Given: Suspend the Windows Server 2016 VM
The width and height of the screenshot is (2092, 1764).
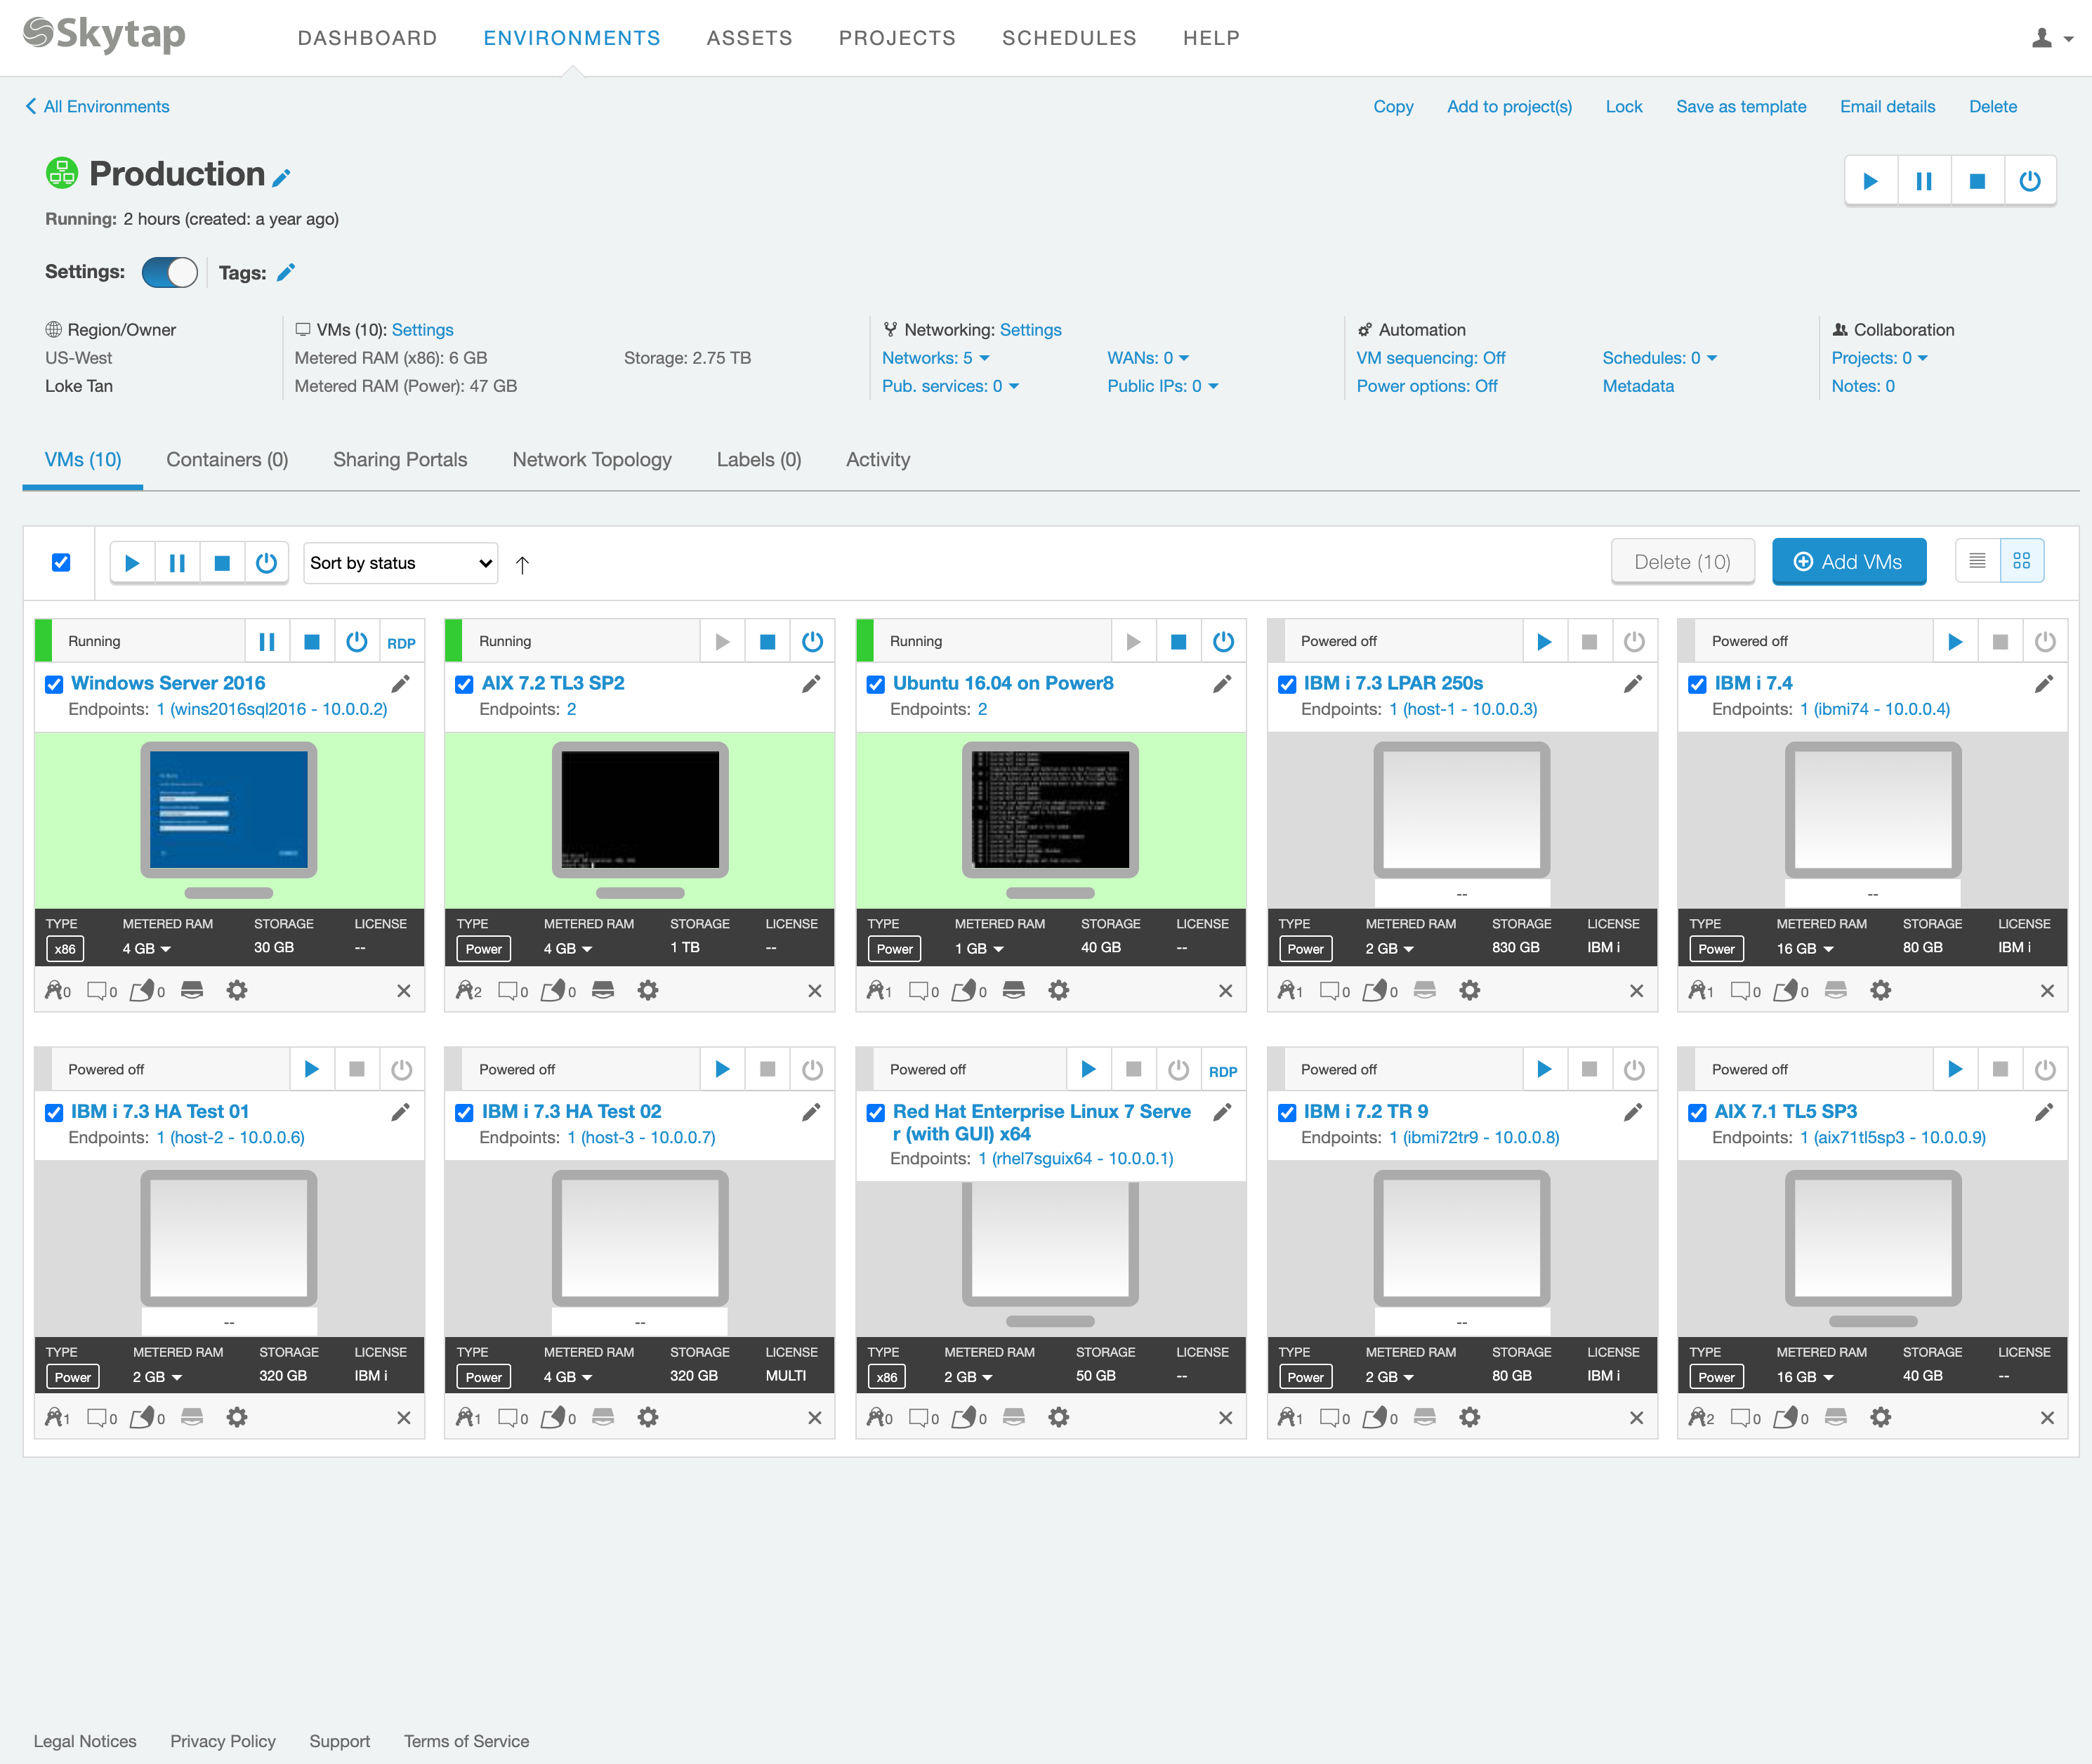Looking at the screenshot, I should tap(267, 642).
